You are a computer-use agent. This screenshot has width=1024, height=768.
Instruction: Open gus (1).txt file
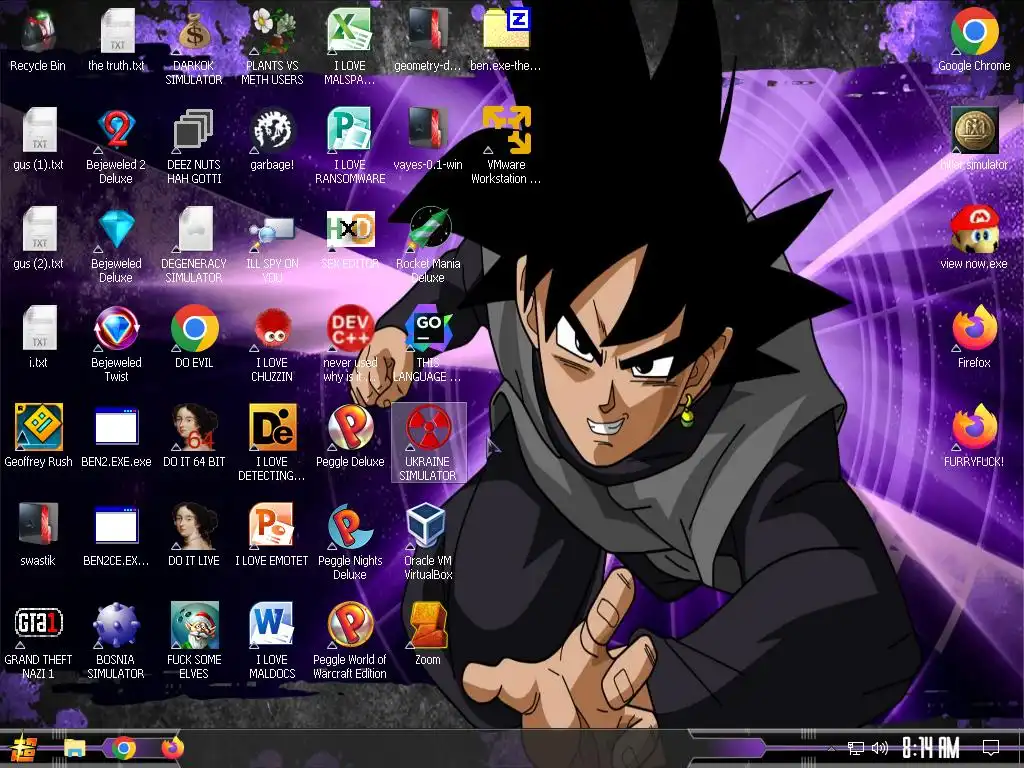pyautogui.click(x=38, y=140)
